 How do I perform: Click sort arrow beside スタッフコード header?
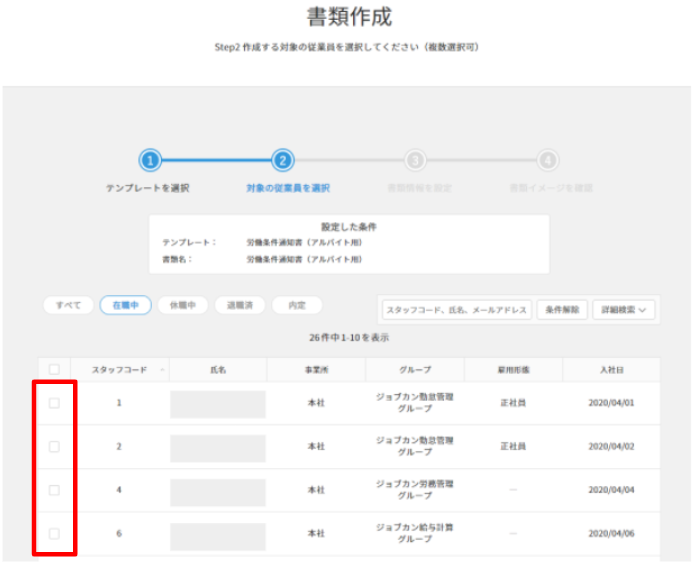162,369
